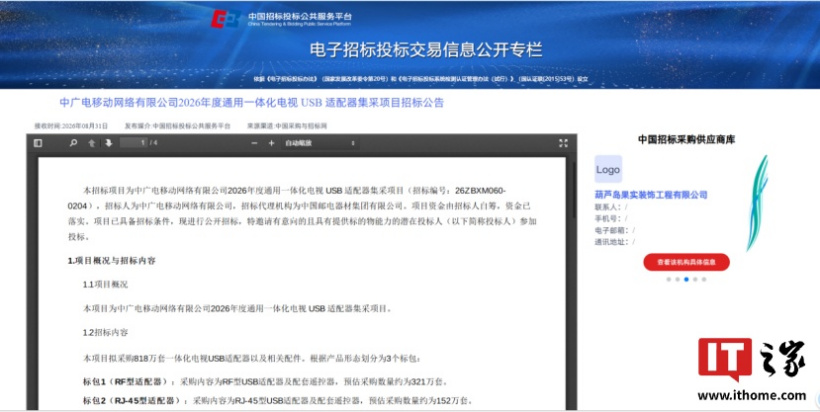The image size is (820, 412).
Task: Click the 电子招标投标交易信息公开专栏 banner title
Action: point(426,50)
